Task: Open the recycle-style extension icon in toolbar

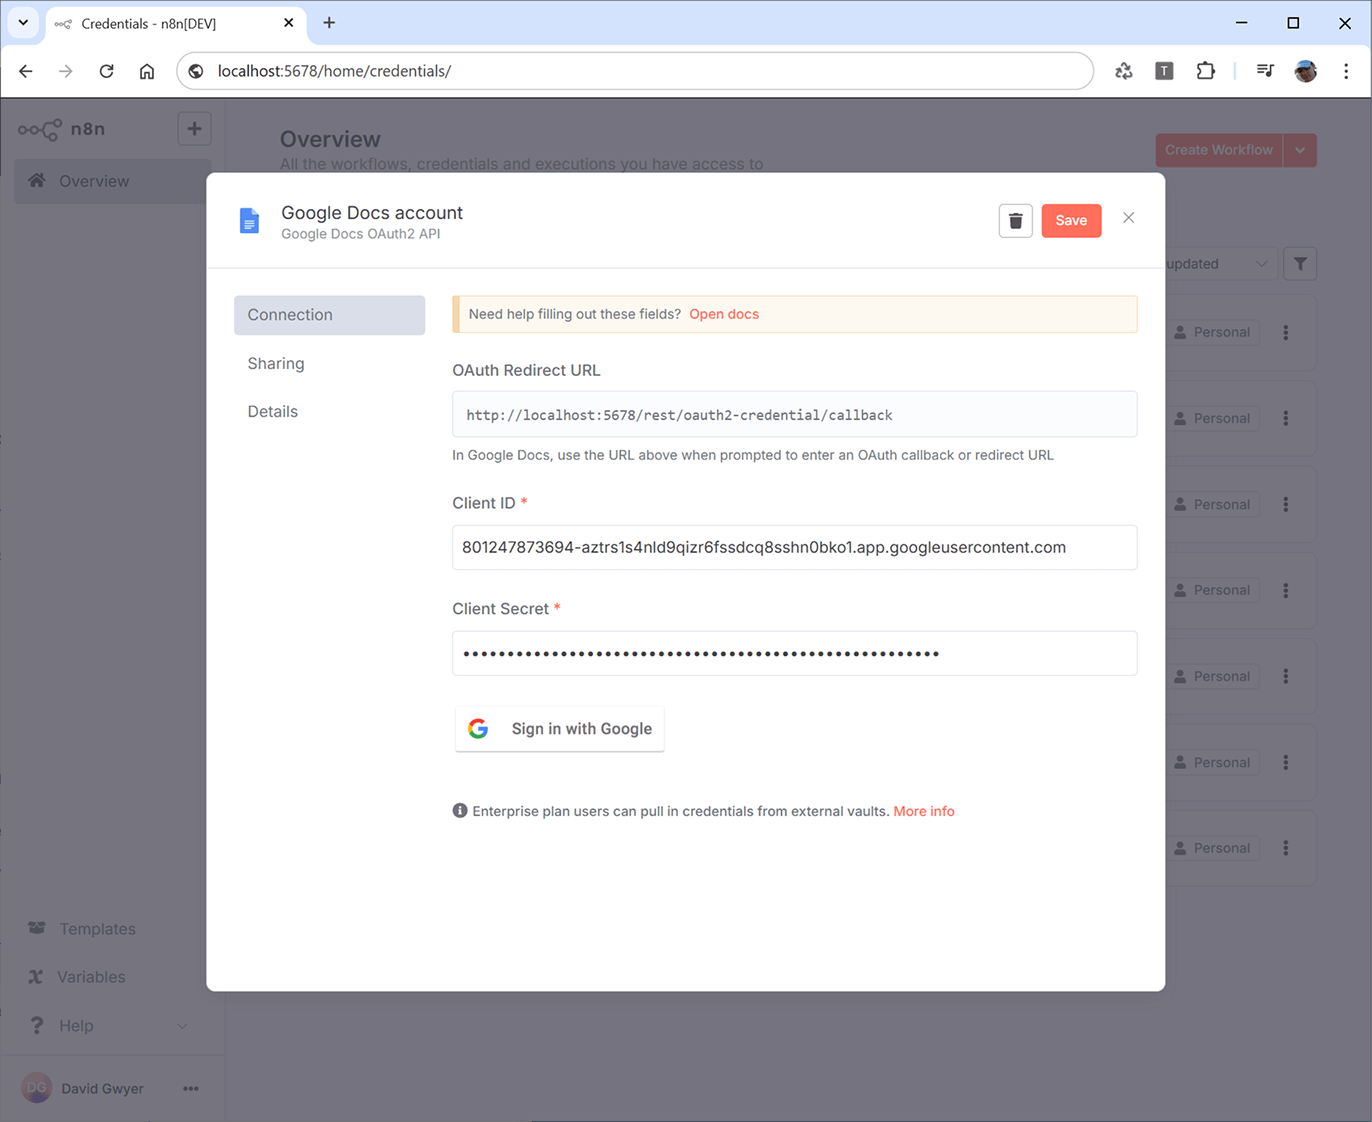Action: coord(1124,71)
